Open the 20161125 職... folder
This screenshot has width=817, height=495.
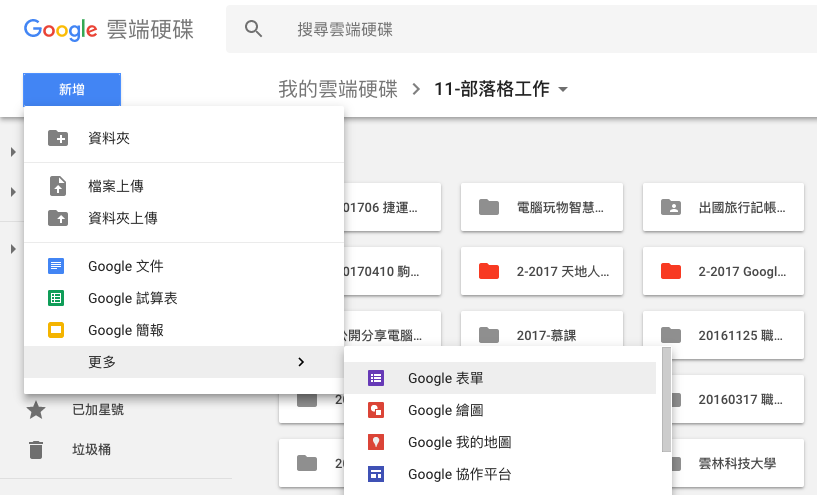(x=723, y=335)
